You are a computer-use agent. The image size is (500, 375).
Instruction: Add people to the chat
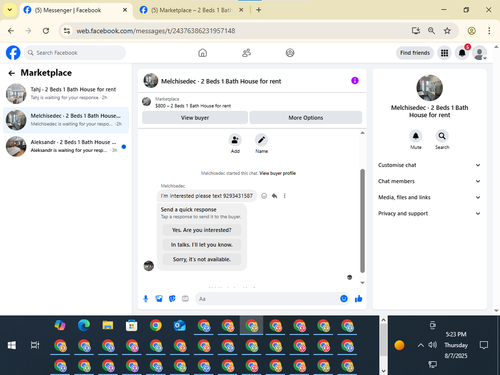(235, 140)
